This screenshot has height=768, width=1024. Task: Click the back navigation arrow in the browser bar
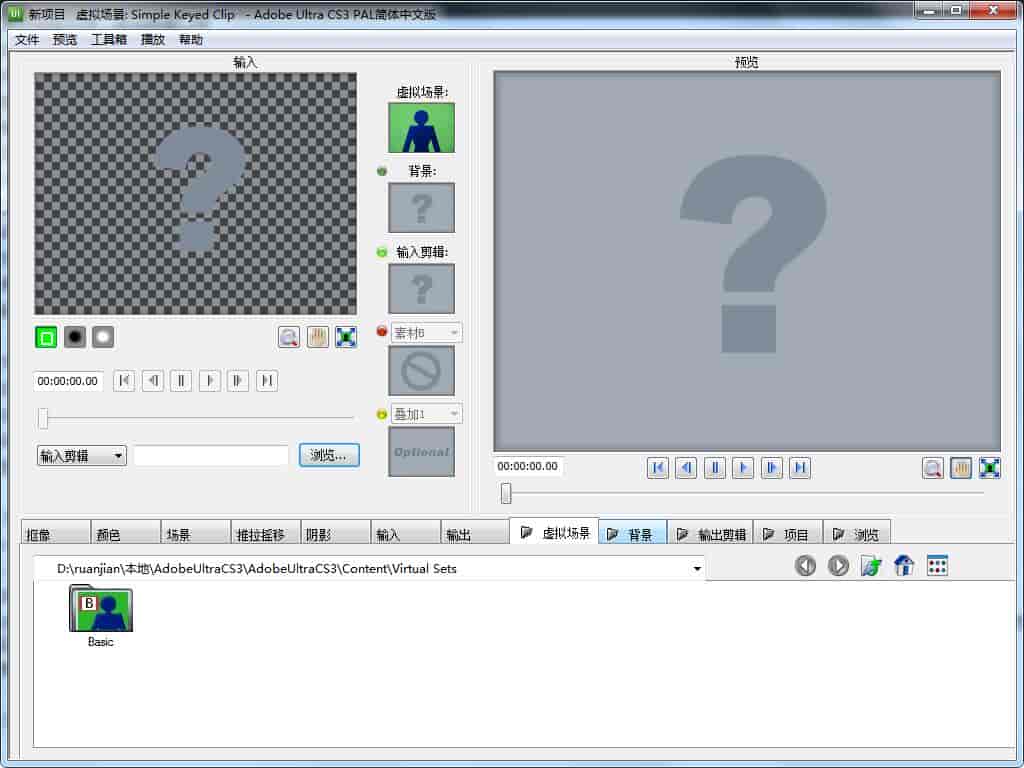pyautogui.click(x=806, y=565)
